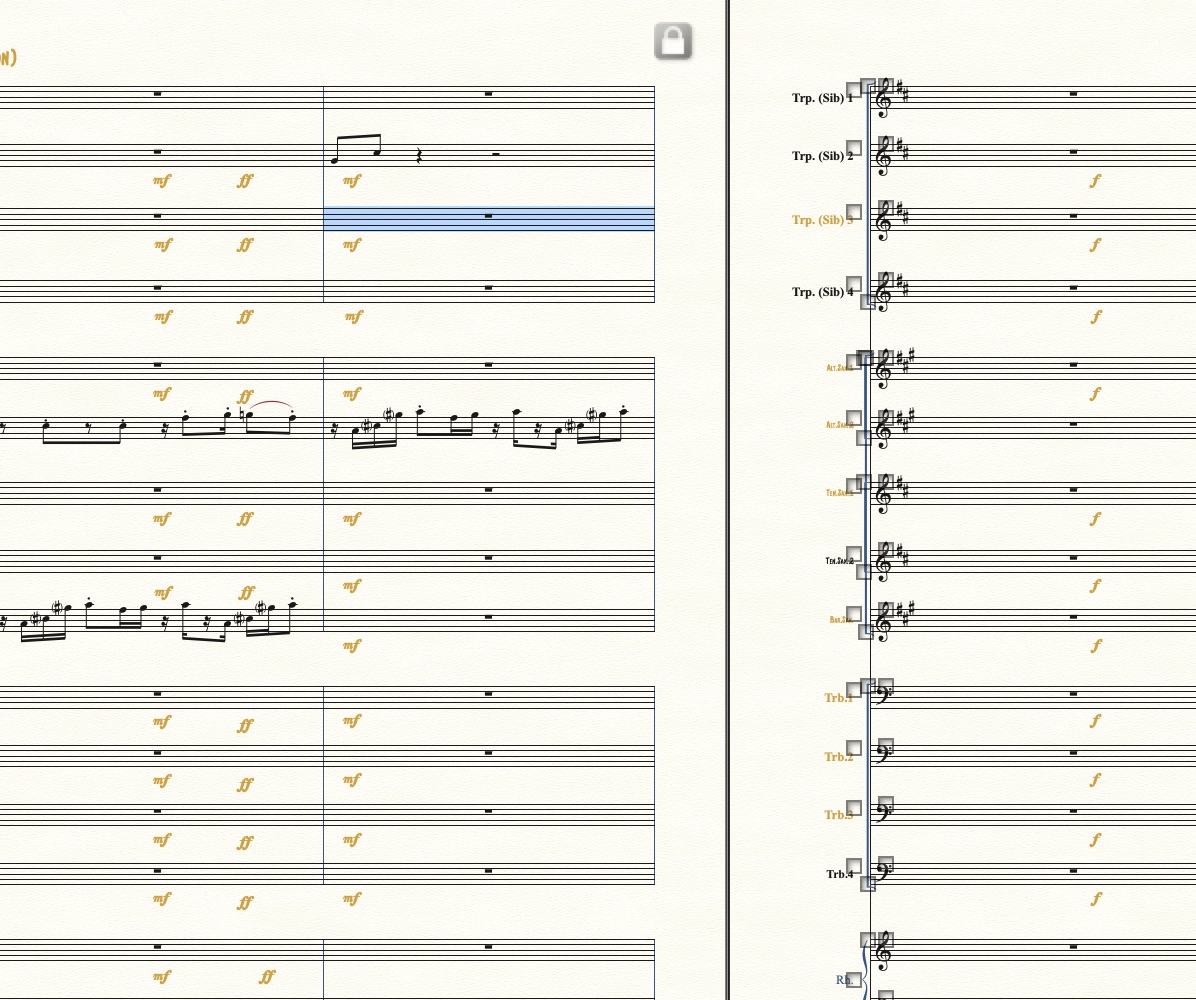Select the Trb.2 staff name handle

854,748
